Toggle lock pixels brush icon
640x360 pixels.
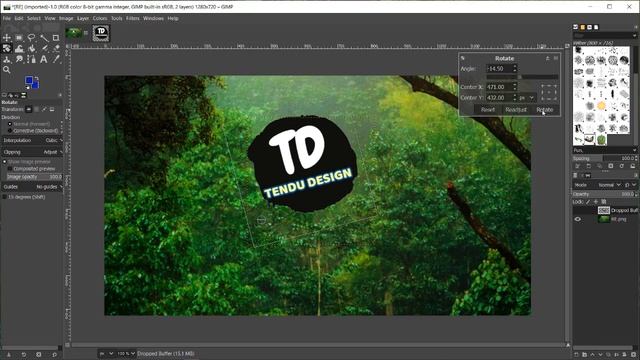[588, 202]
